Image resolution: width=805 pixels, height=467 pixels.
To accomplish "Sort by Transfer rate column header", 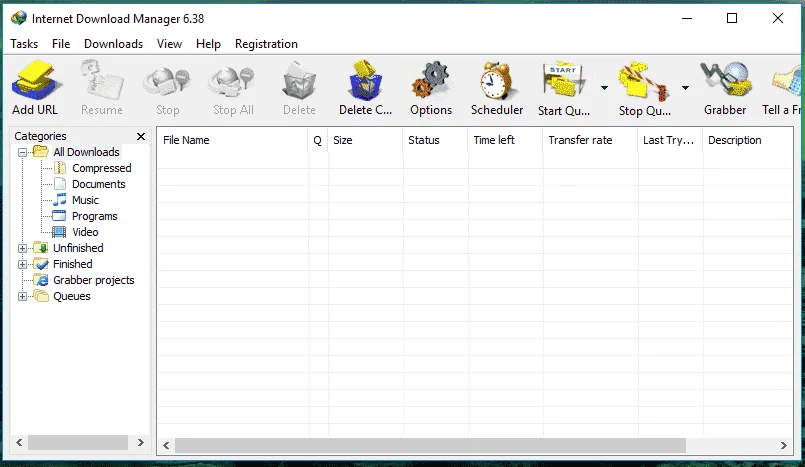I will (x=590, y=140).
